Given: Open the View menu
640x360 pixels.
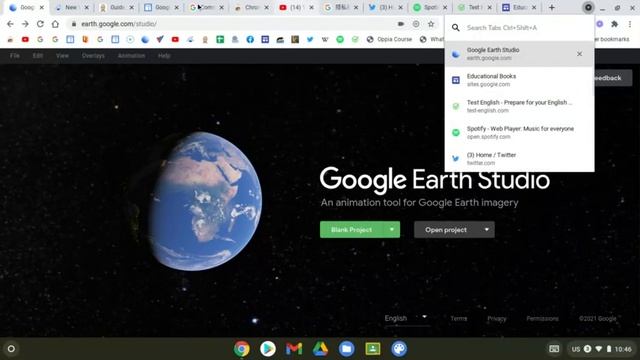Looking at the screenshot, I should click(62, 56).
